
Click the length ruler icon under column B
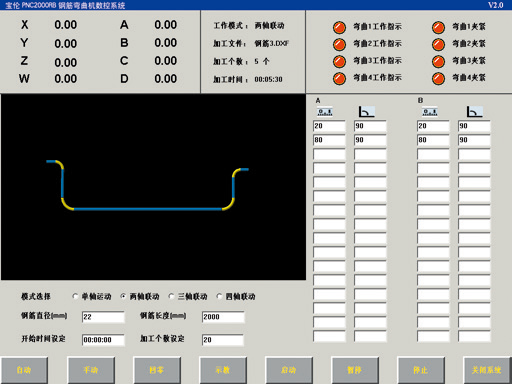point(430,112)
